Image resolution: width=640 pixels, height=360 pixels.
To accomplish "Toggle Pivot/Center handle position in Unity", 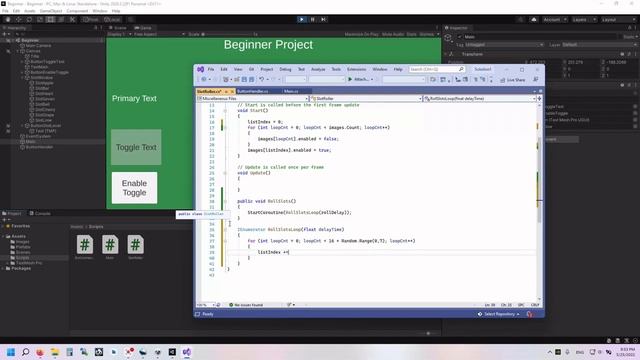I will pos(91,19).
